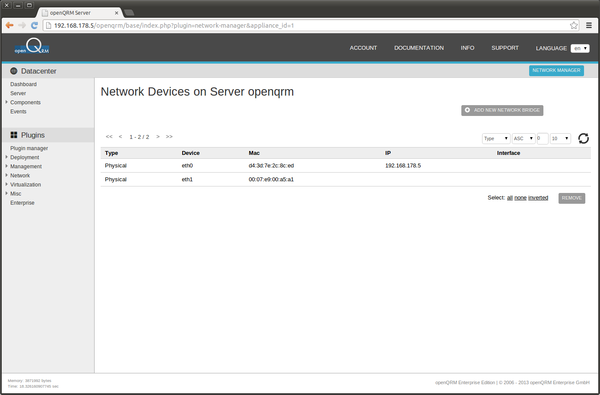
Task: Open the rows-per-page dropdown showing 10
Action: click(560, 139)
